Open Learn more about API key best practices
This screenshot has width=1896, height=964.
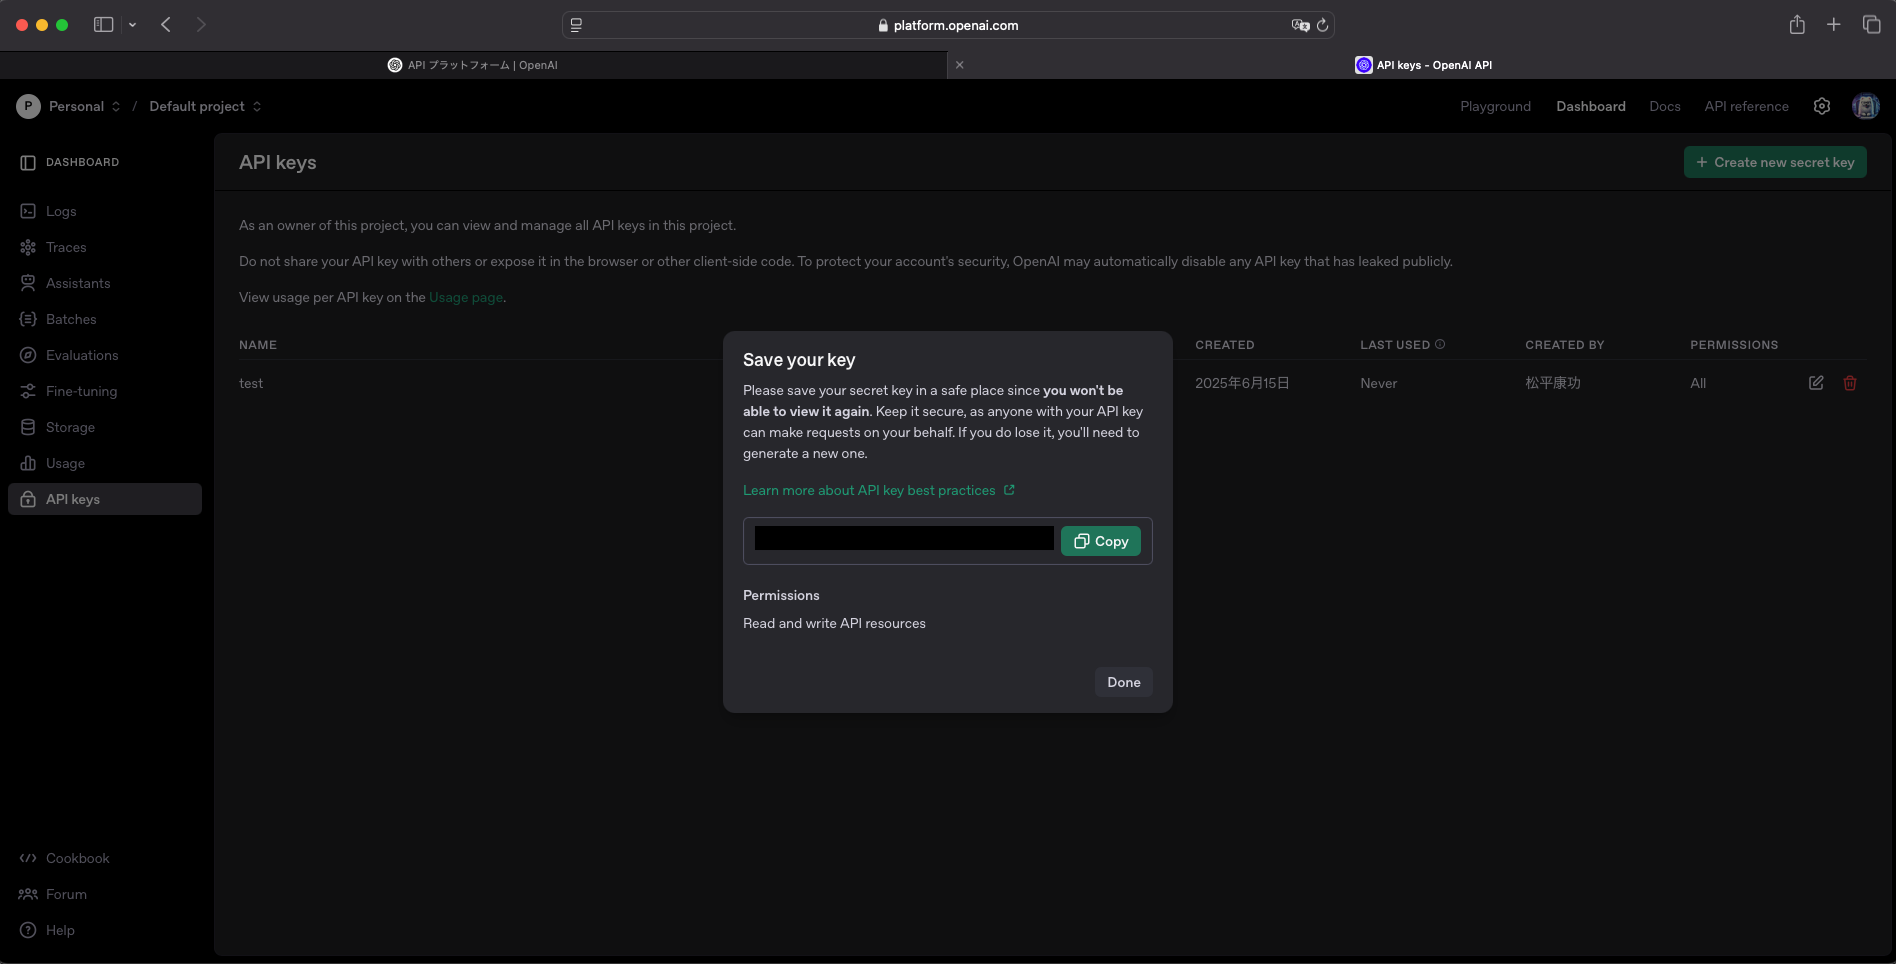tap(879, 490)
